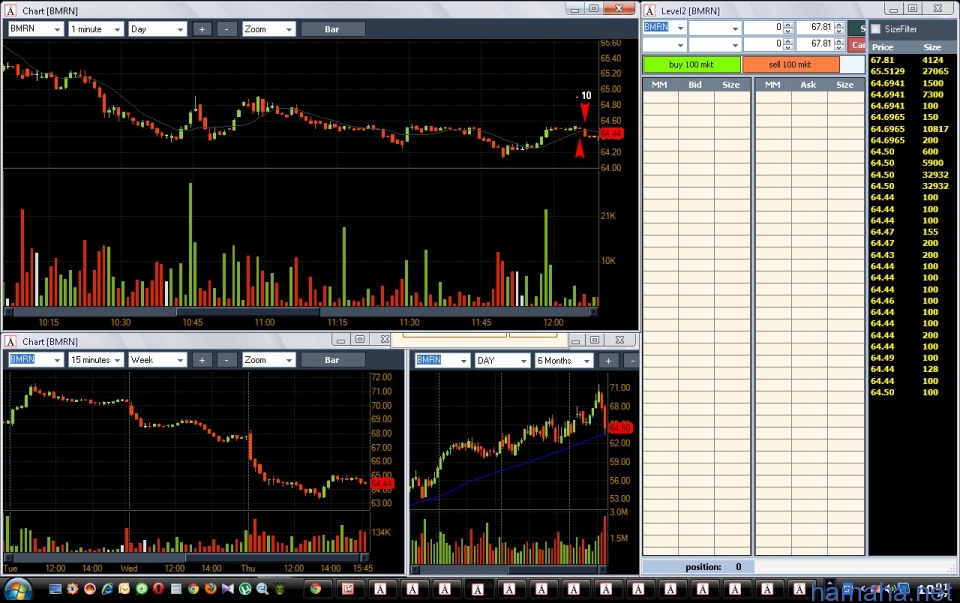Screen dimensions: 960x603
Task: Click the BMRN symbol field in Level2 window
Action: [664, 27]
